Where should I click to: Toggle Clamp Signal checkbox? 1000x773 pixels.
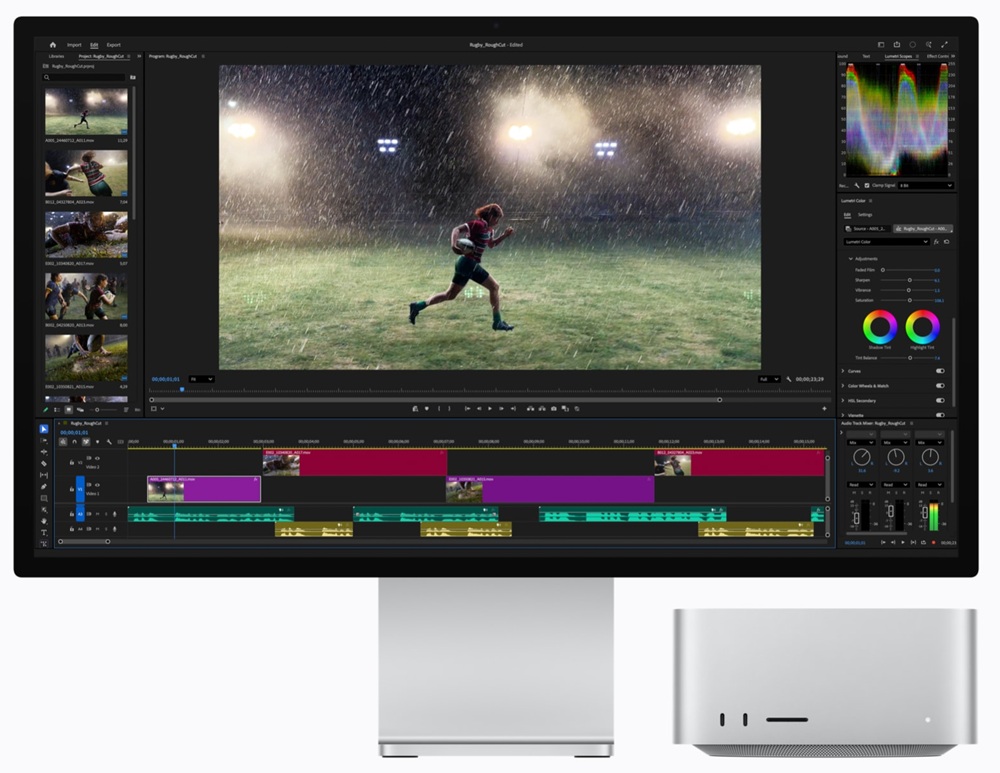pos(867,186)
